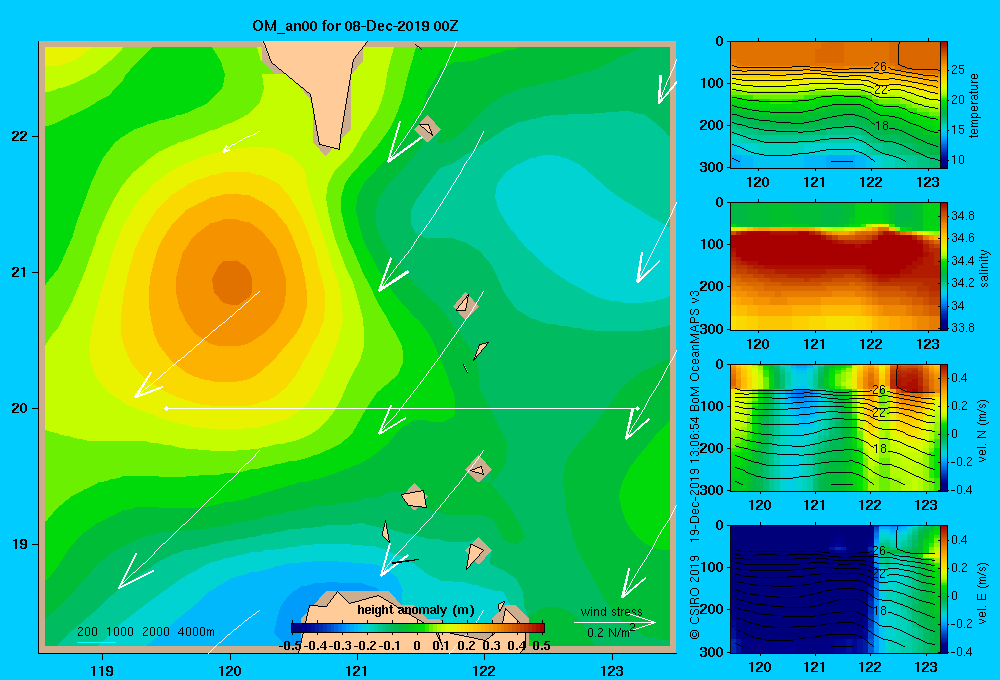Click the '0.5' tick on height anomaly bar
The image size is (1000, 680).
[x=541, y=646]
